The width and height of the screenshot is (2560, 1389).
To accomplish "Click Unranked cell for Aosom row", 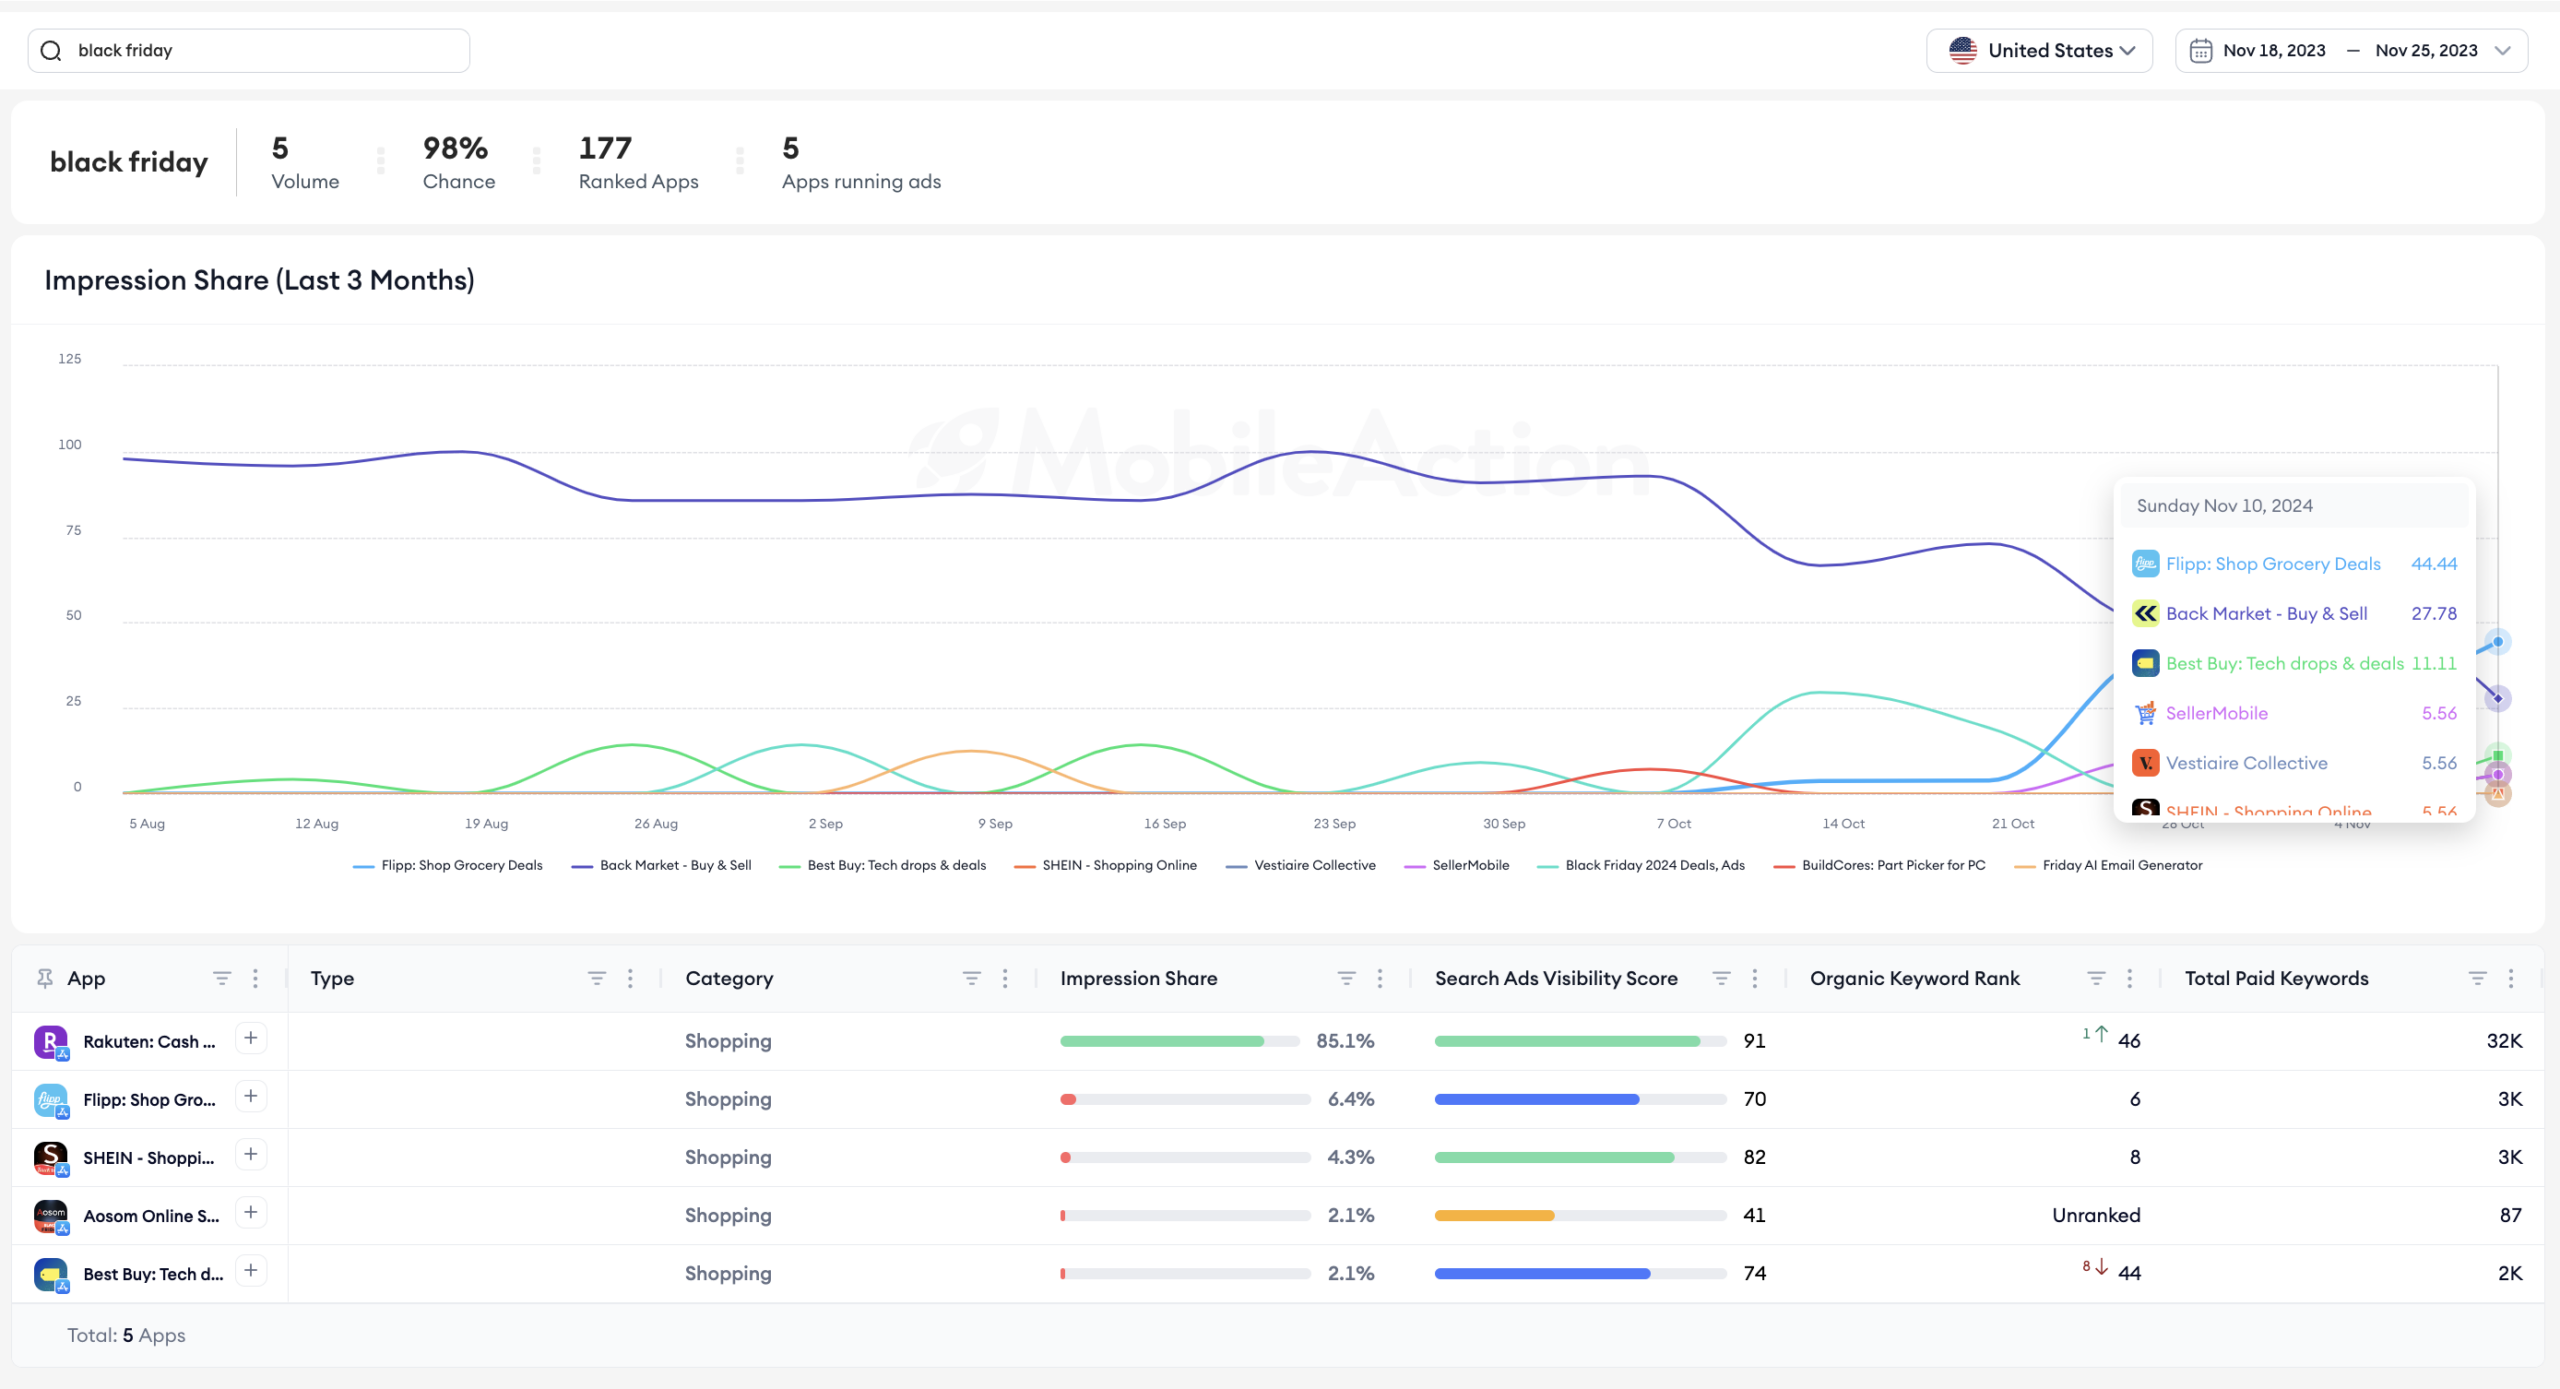I will tap(2096, 1215).
